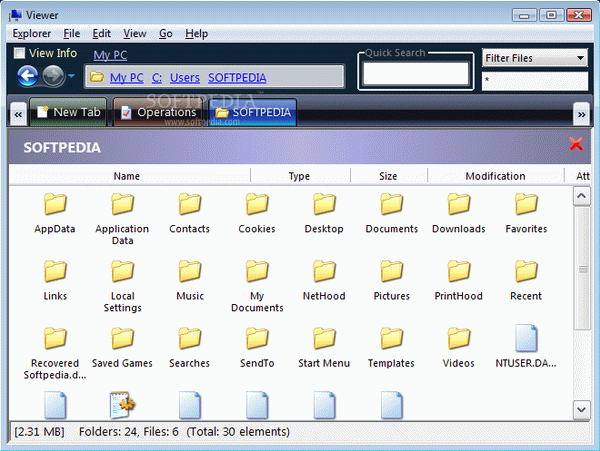Sort by the Size column header
The width and height of the screenshot is (600, 451).
coord(389,176)
